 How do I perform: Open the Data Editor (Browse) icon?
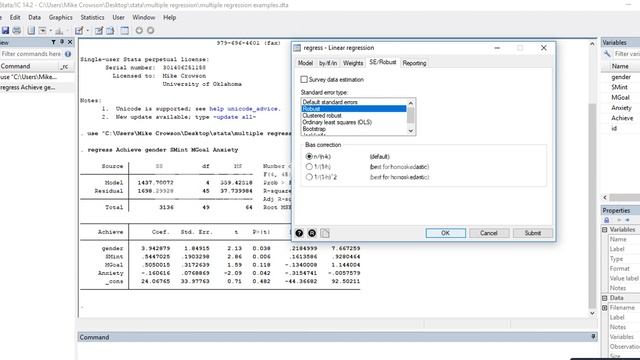coord(110,31)
